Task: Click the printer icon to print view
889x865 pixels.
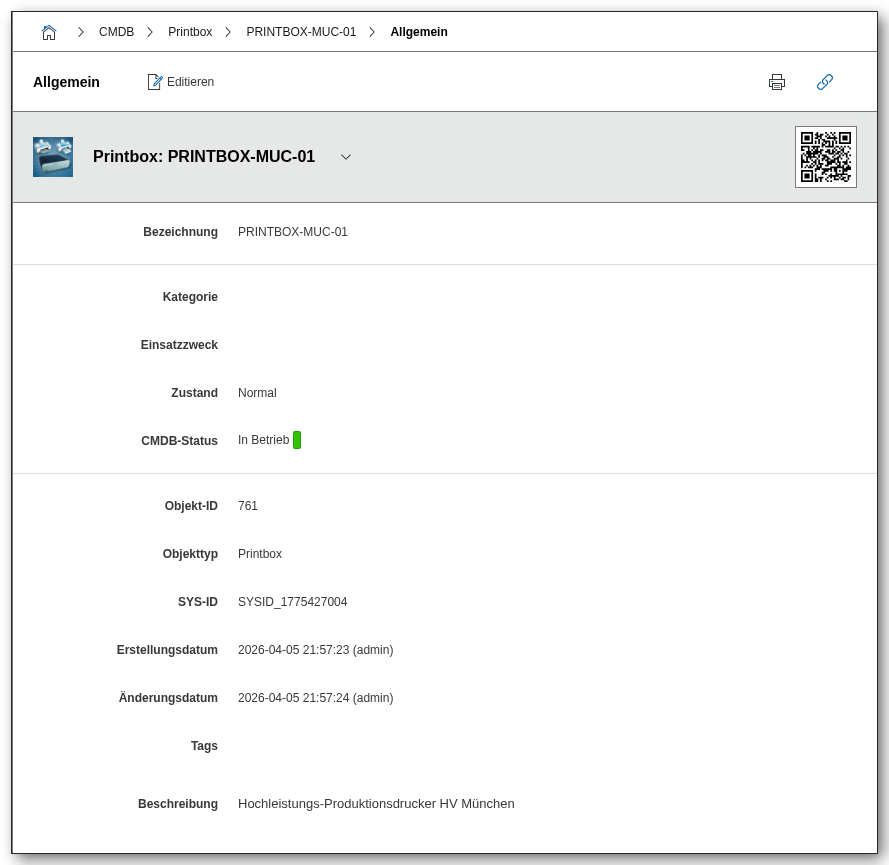Action: pyautogui.click(x=777, y=82)
